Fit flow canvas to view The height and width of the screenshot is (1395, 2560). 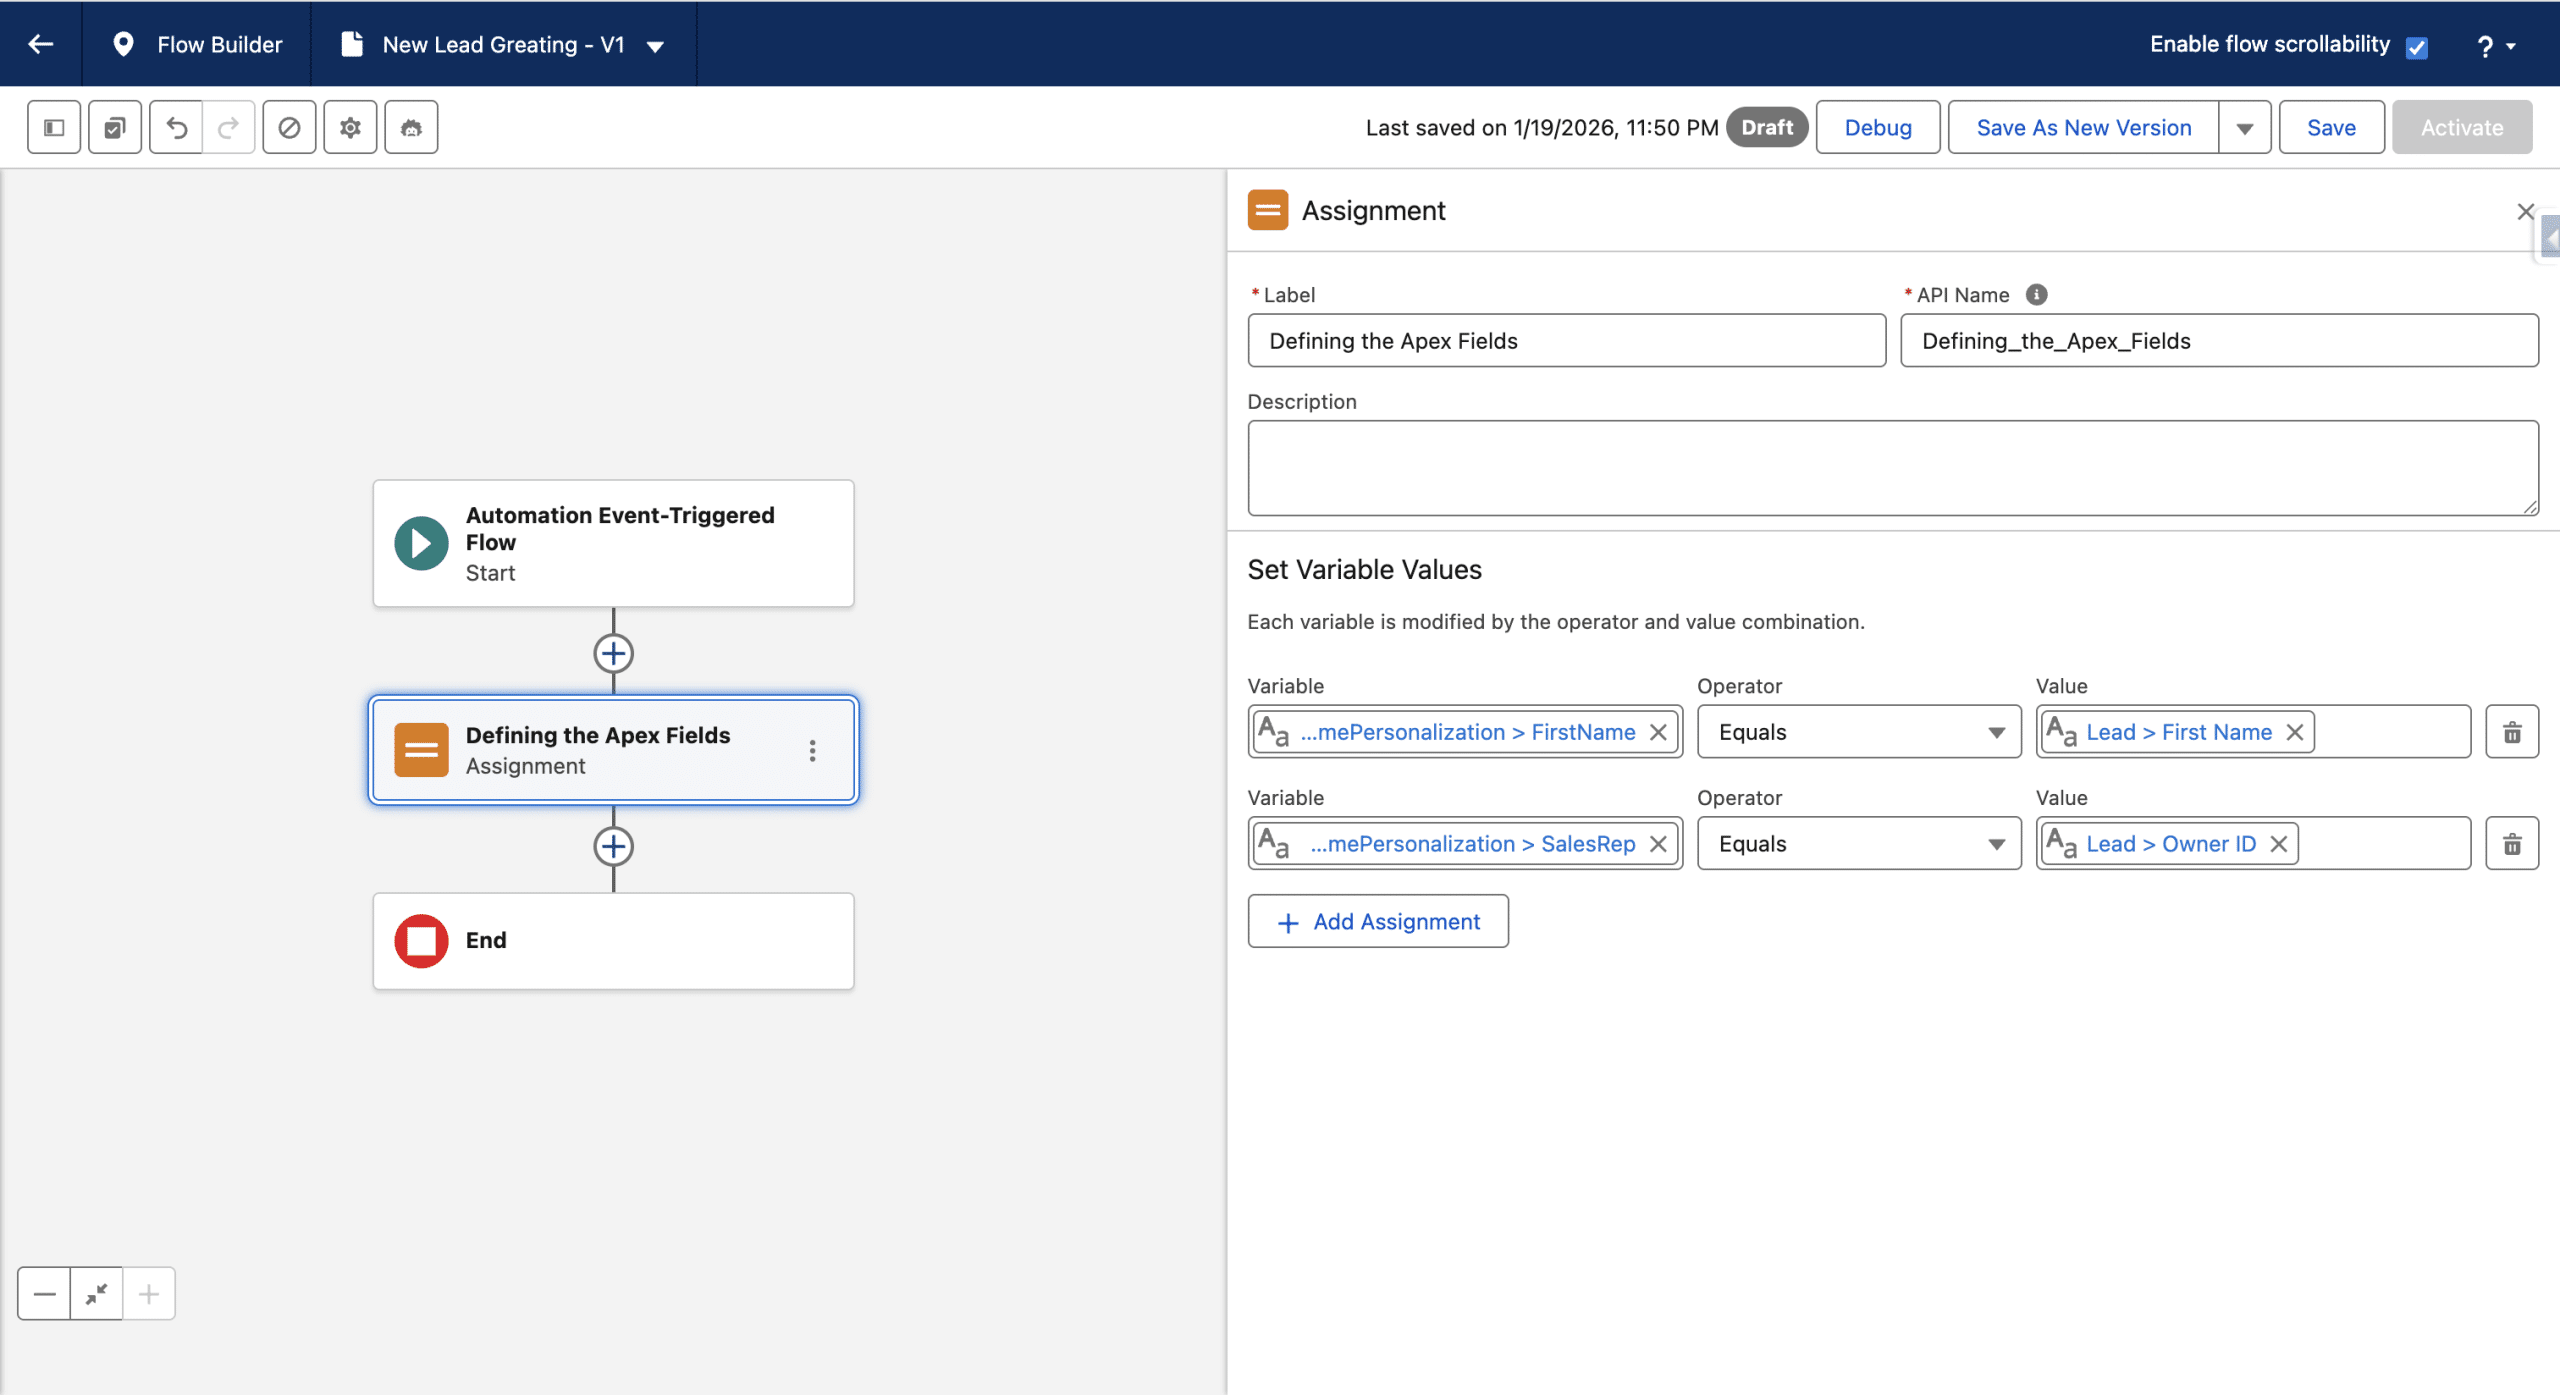pos(97,1294)
